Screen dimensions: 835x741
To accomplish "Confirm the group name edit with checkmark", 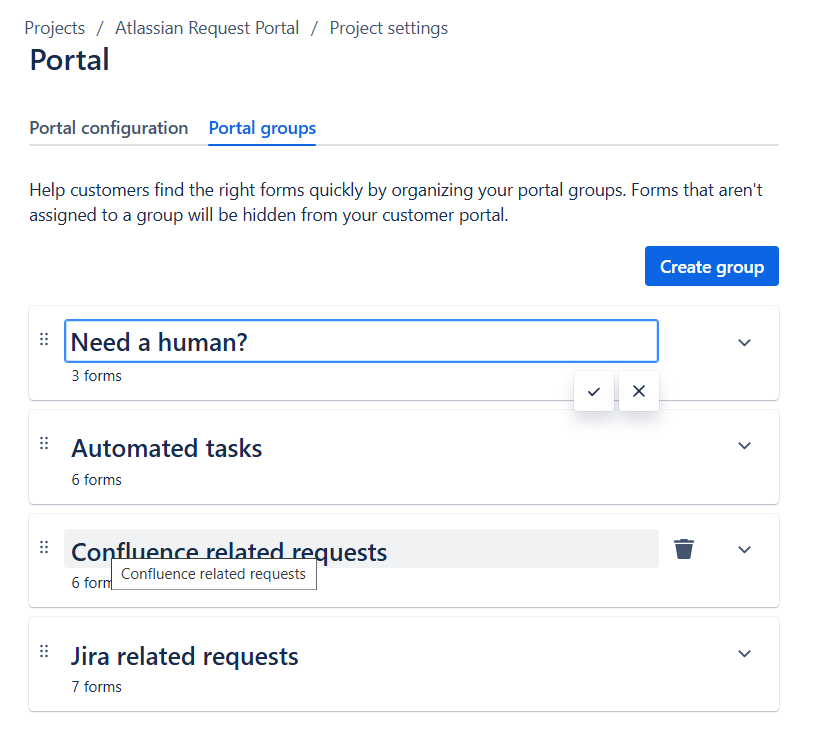I will click(x=594, y=391).
